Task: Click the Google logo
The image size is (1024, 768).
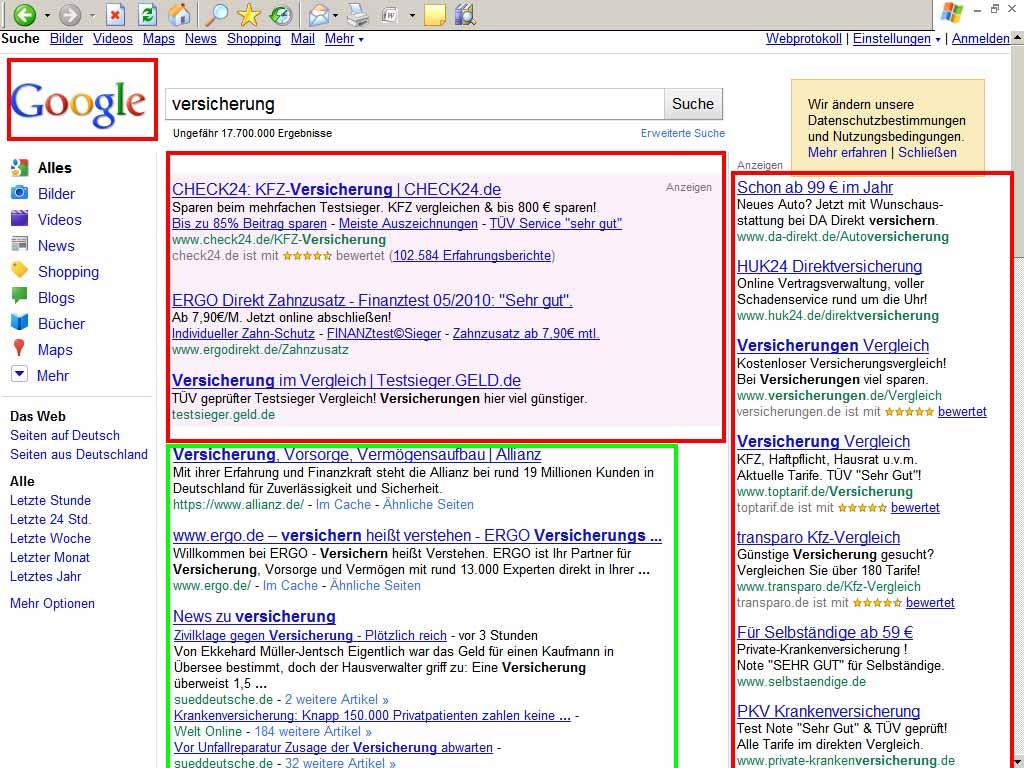Action: [x=79, y=101]
